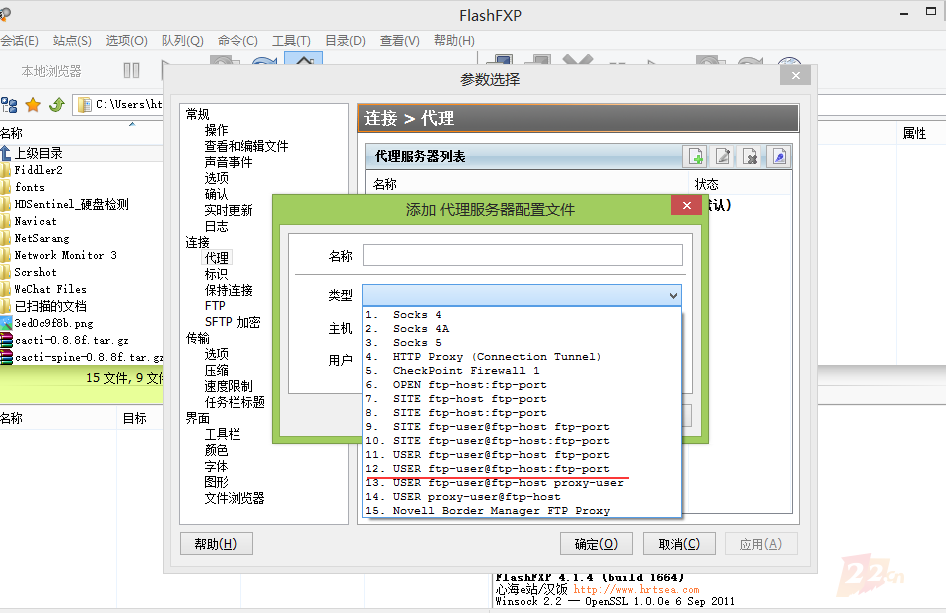The image size is (946, 613).
Task: Select 声音事件 tree item
Action: tap(228, 162)
